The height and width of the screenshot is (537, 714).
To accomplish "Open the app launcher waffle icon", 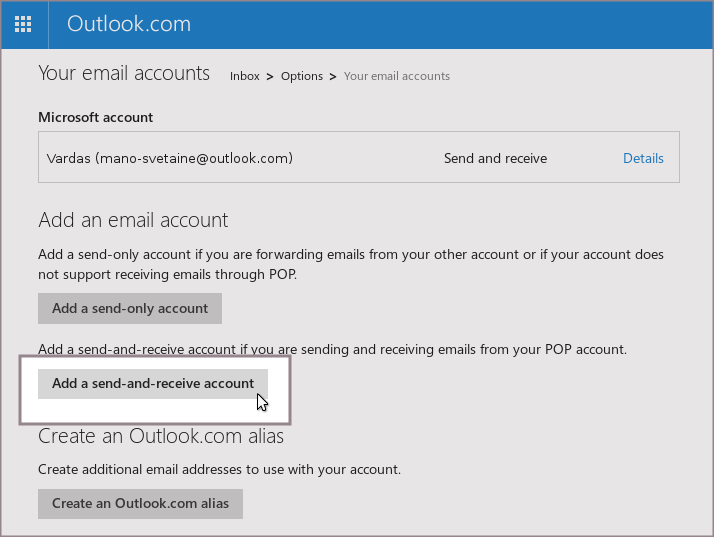I will pos(23,23).
